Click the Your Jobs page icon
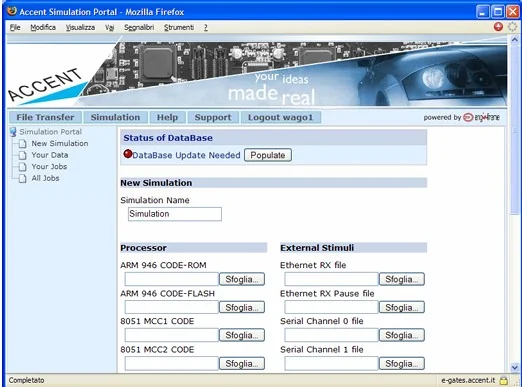 [x=22, y=167]
